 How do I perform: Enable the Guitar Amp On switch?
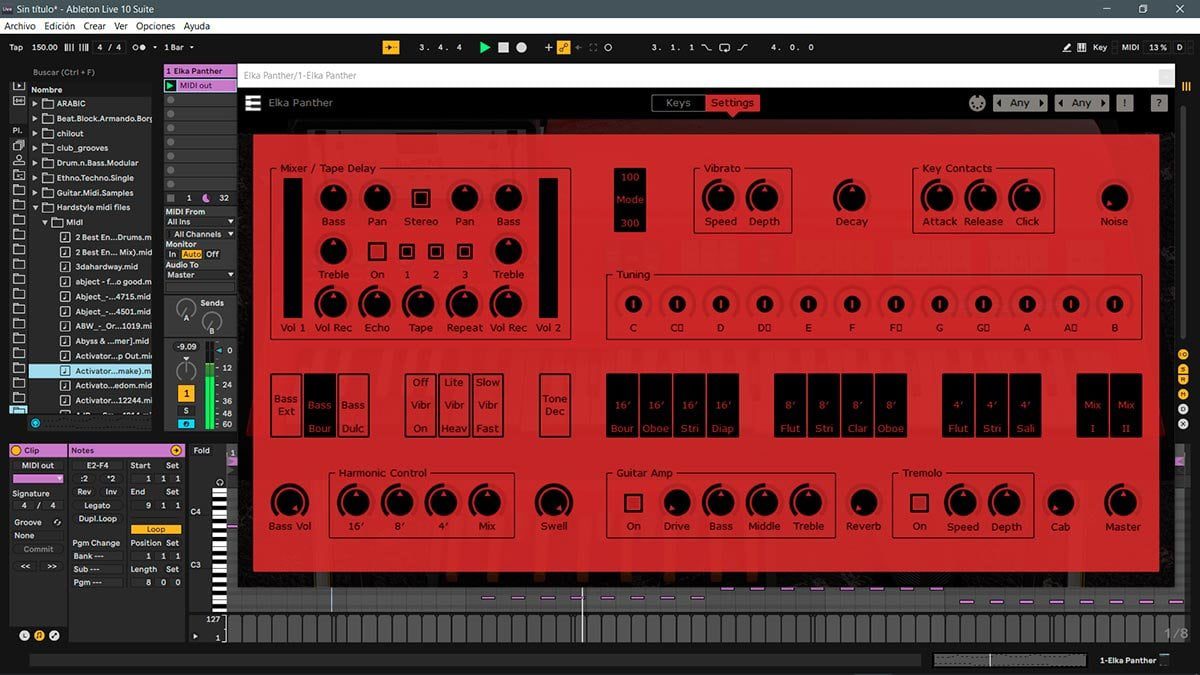coord(633,503)
